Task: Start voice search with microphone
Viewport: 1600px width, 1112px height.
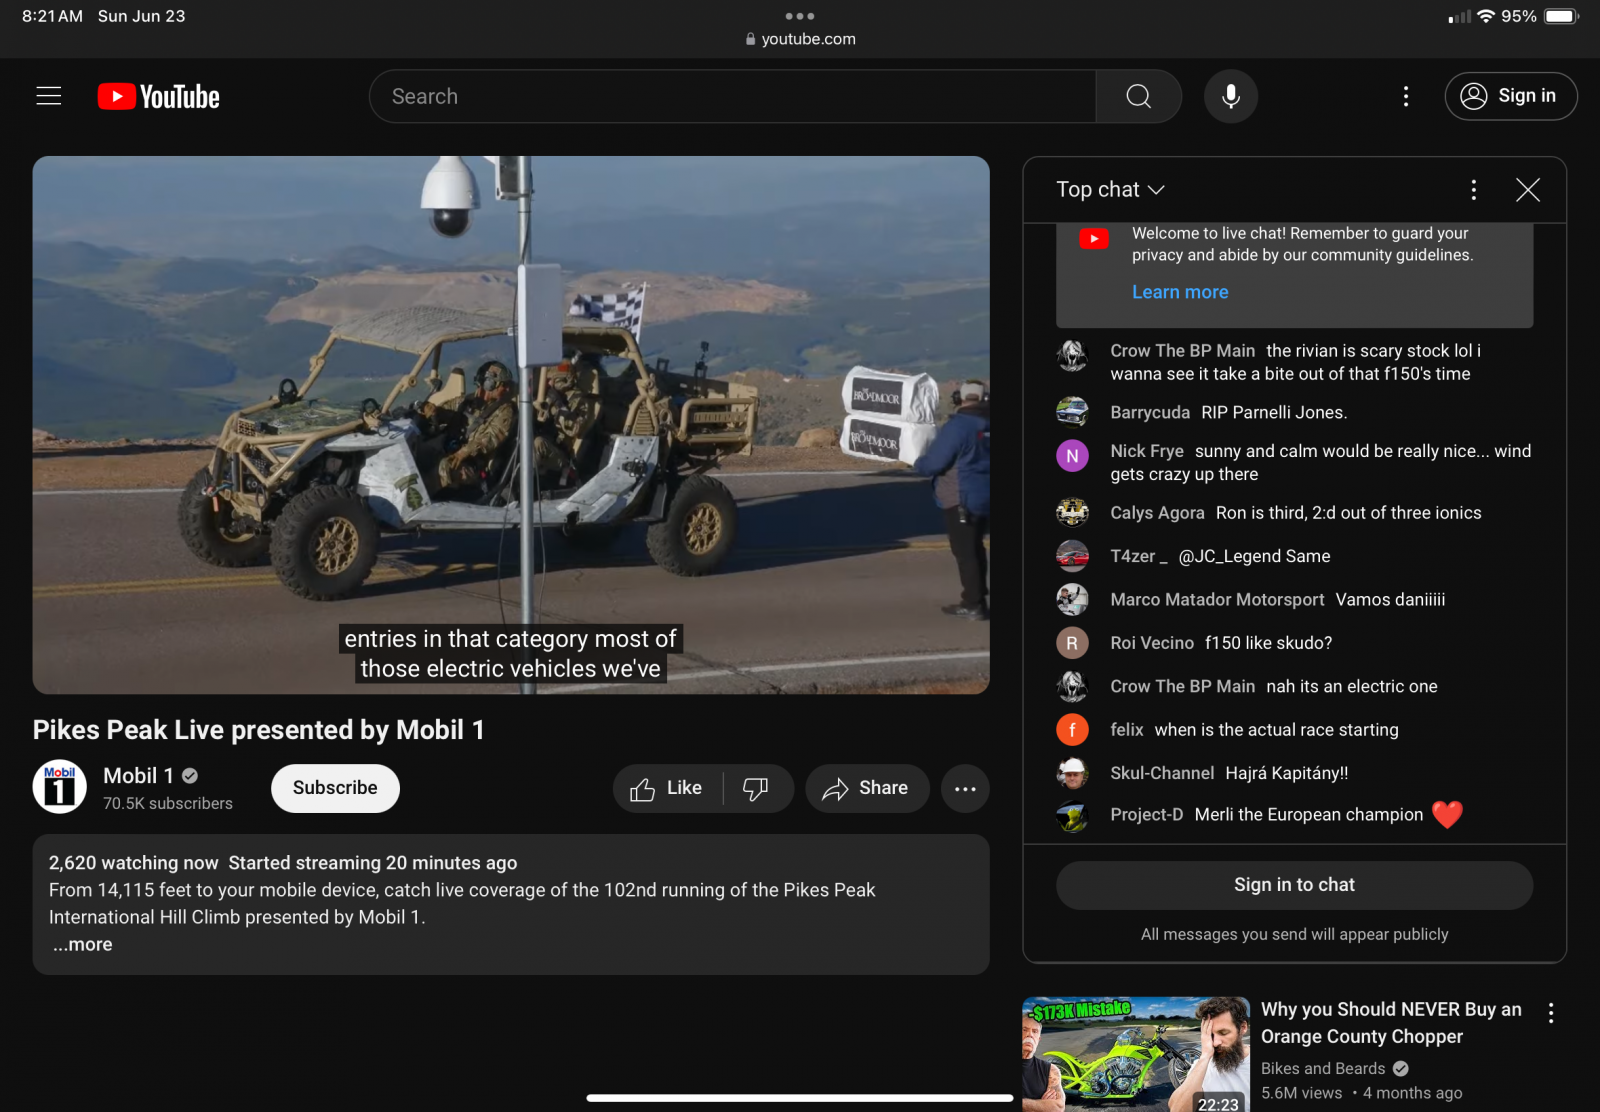Action: coord(1231,96)
